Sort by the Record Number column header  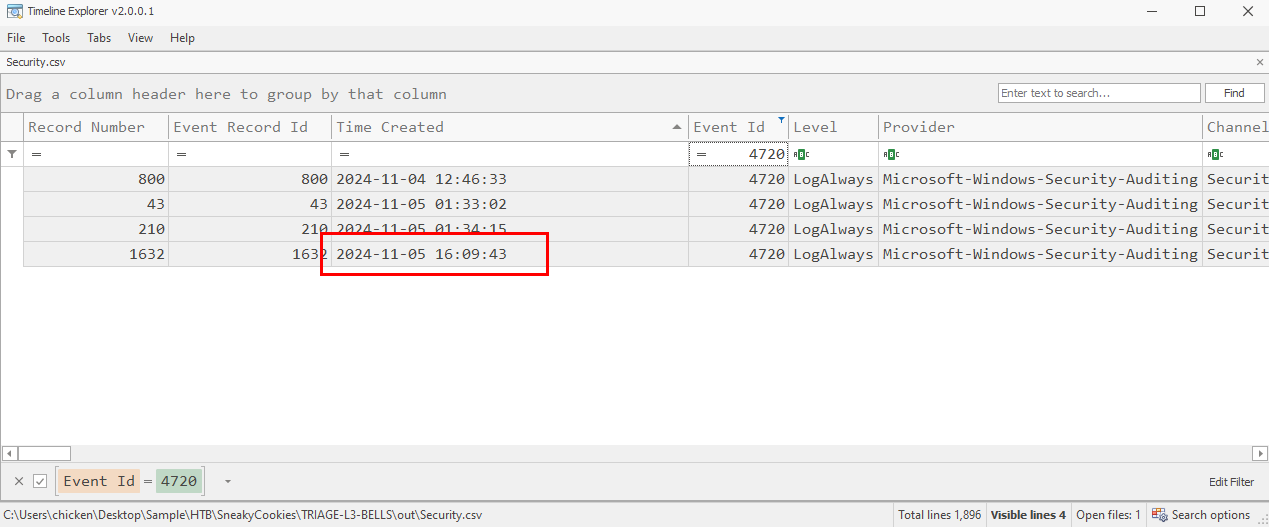pyautogui.click(x=96, y=127)
